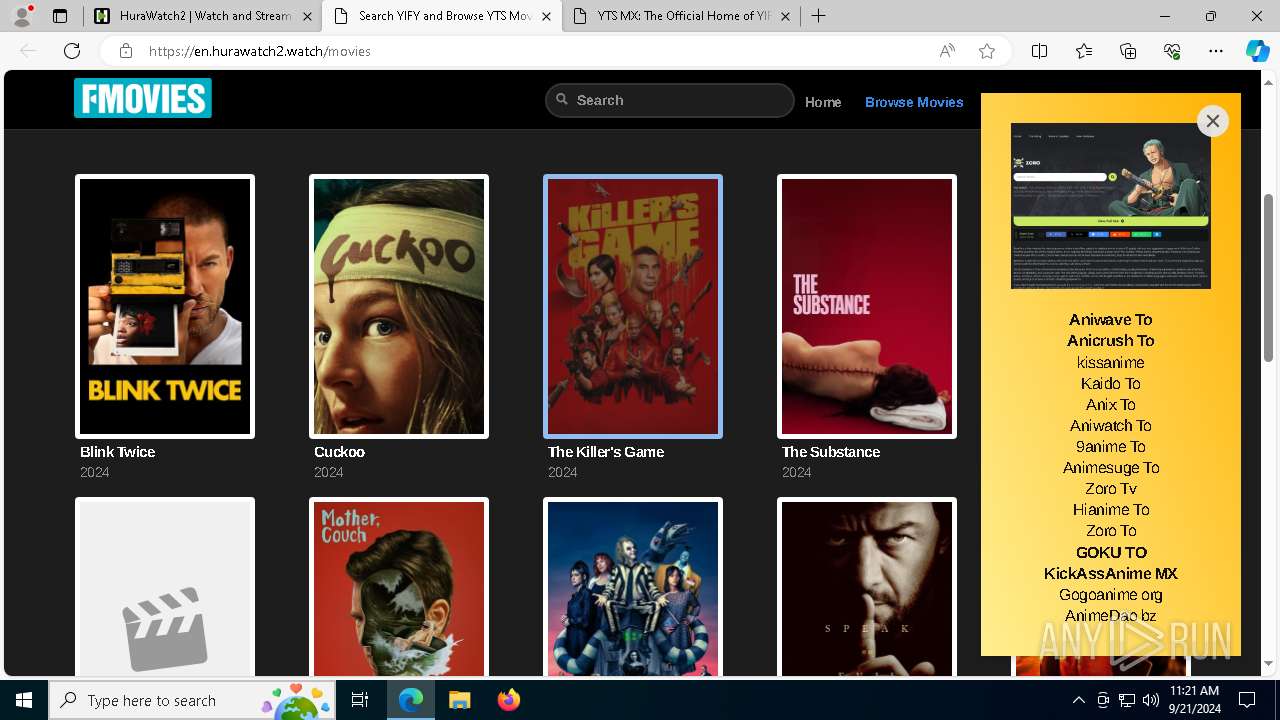
Task: Click the browser Back arrow
Action: click(x=28, y=51)
